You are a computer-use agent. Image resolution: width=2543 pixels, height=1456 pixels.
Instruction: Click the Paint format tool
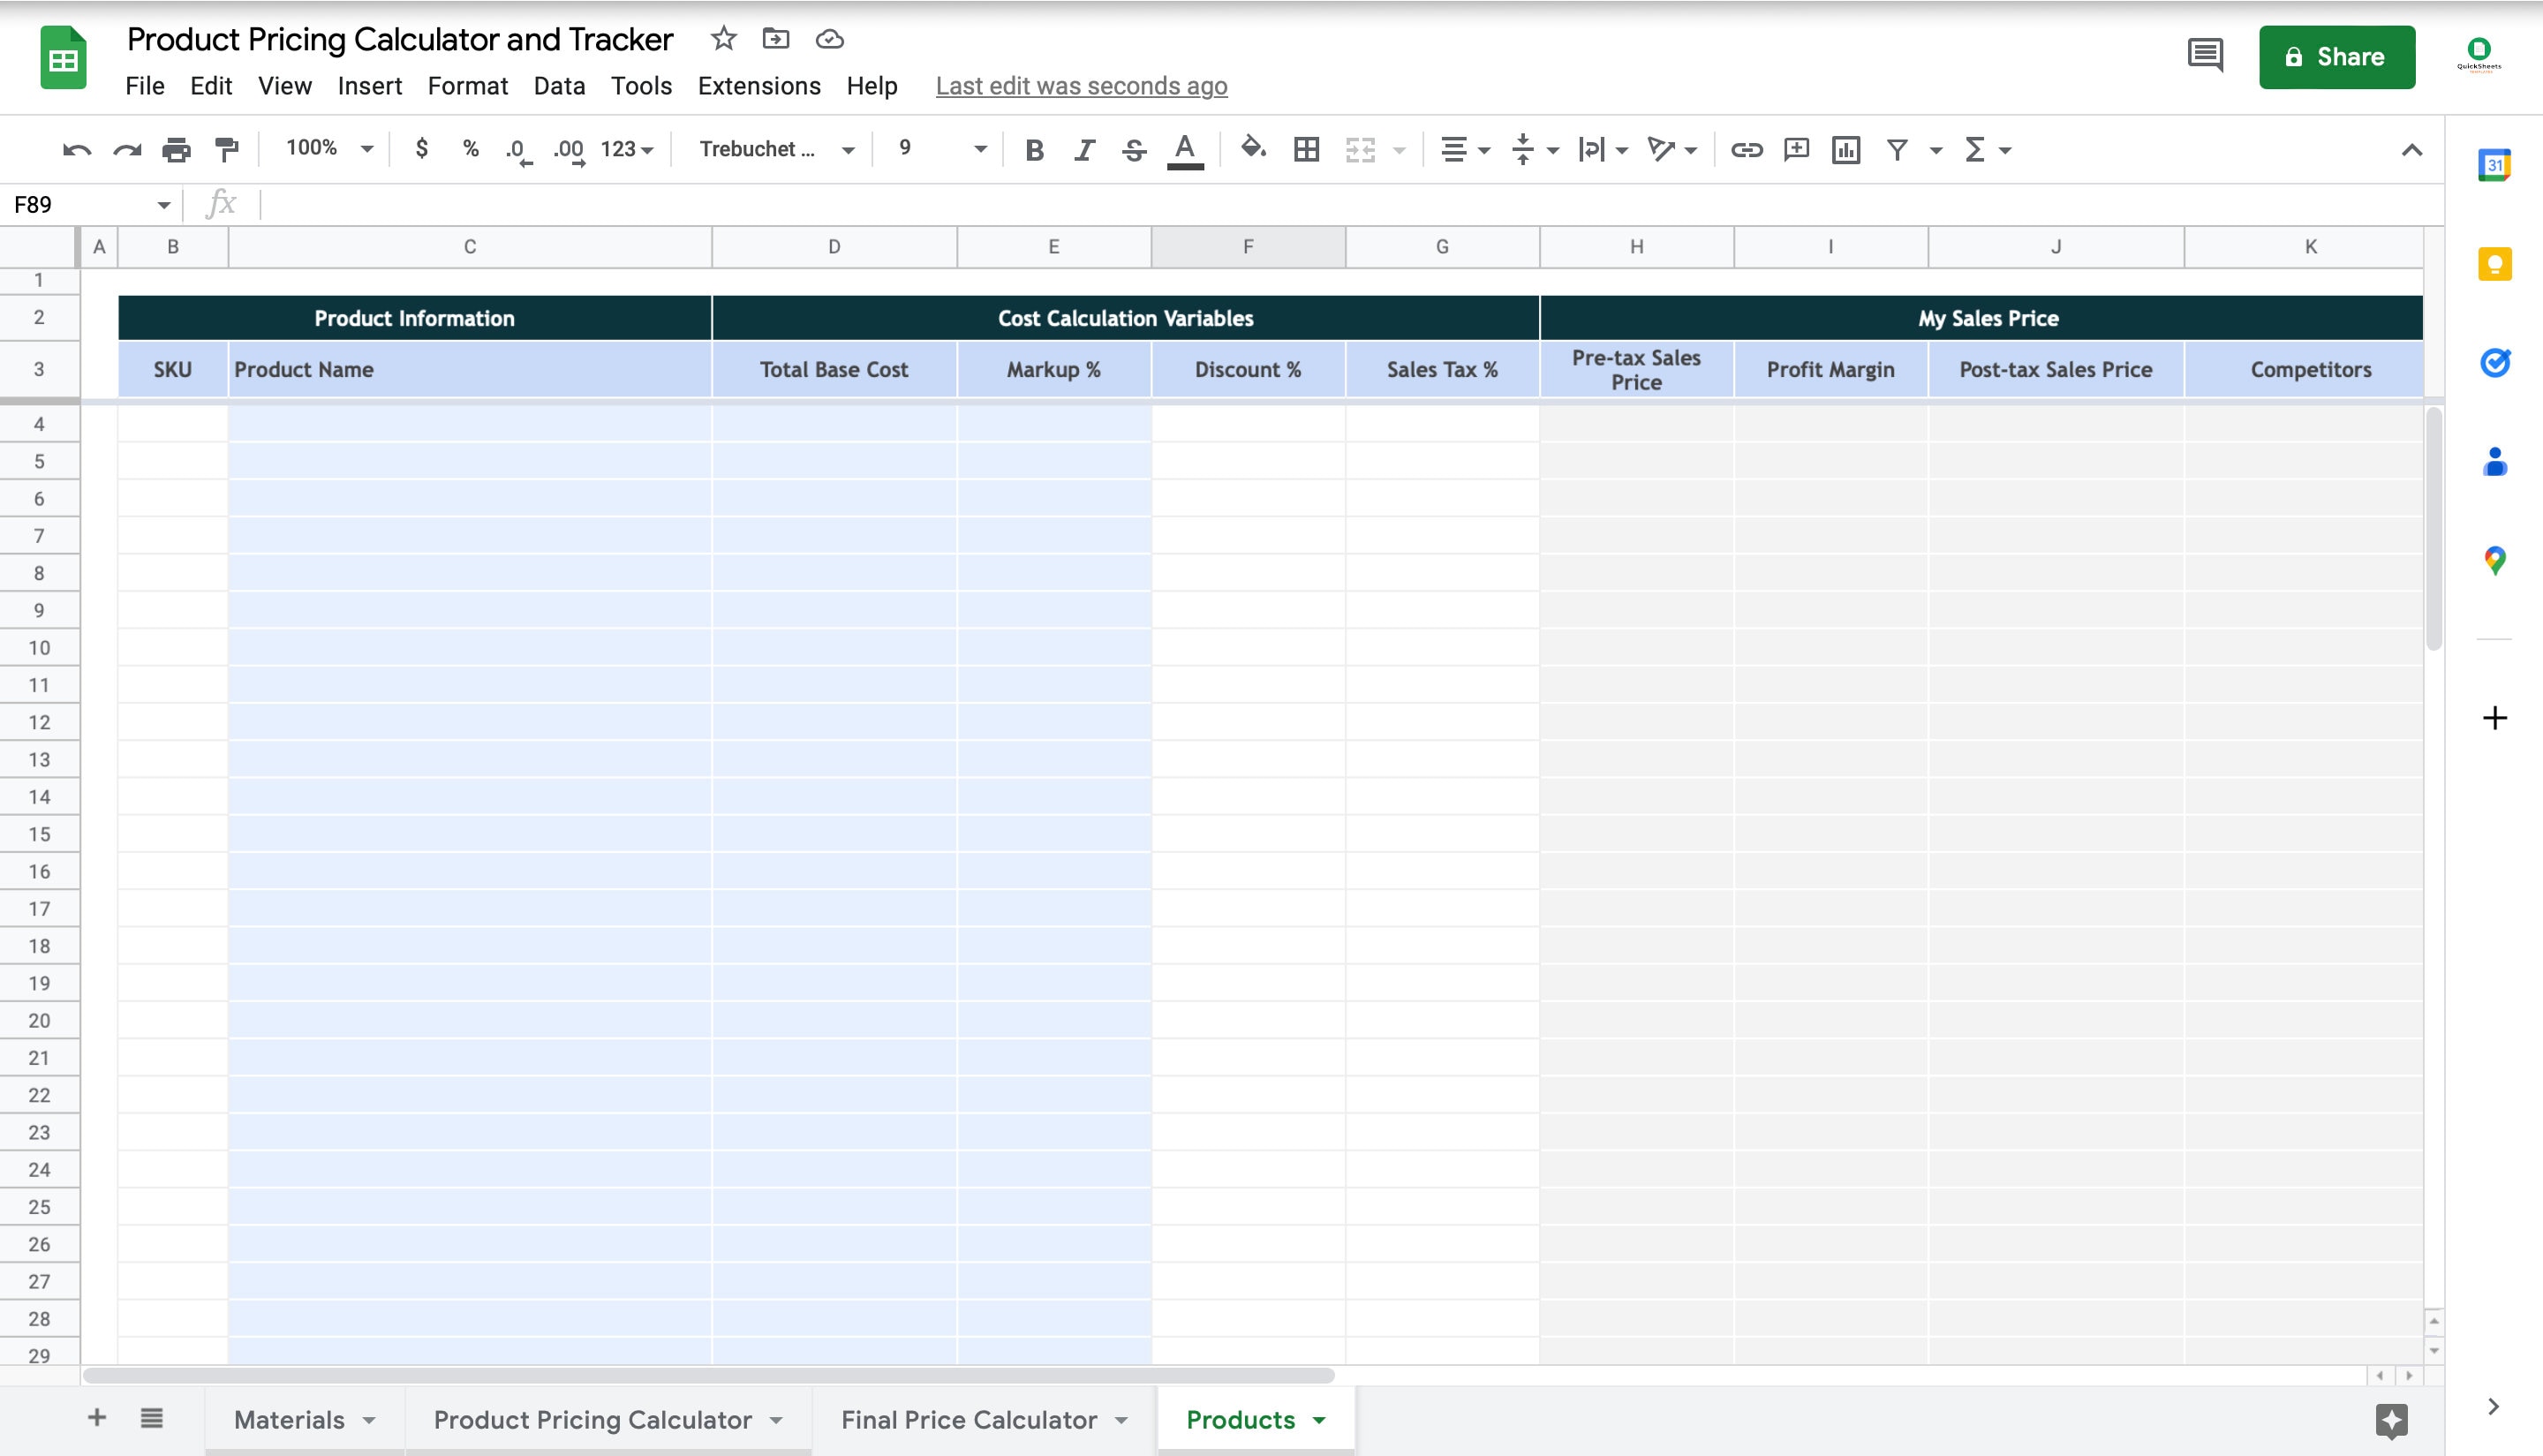click(224, 149)
